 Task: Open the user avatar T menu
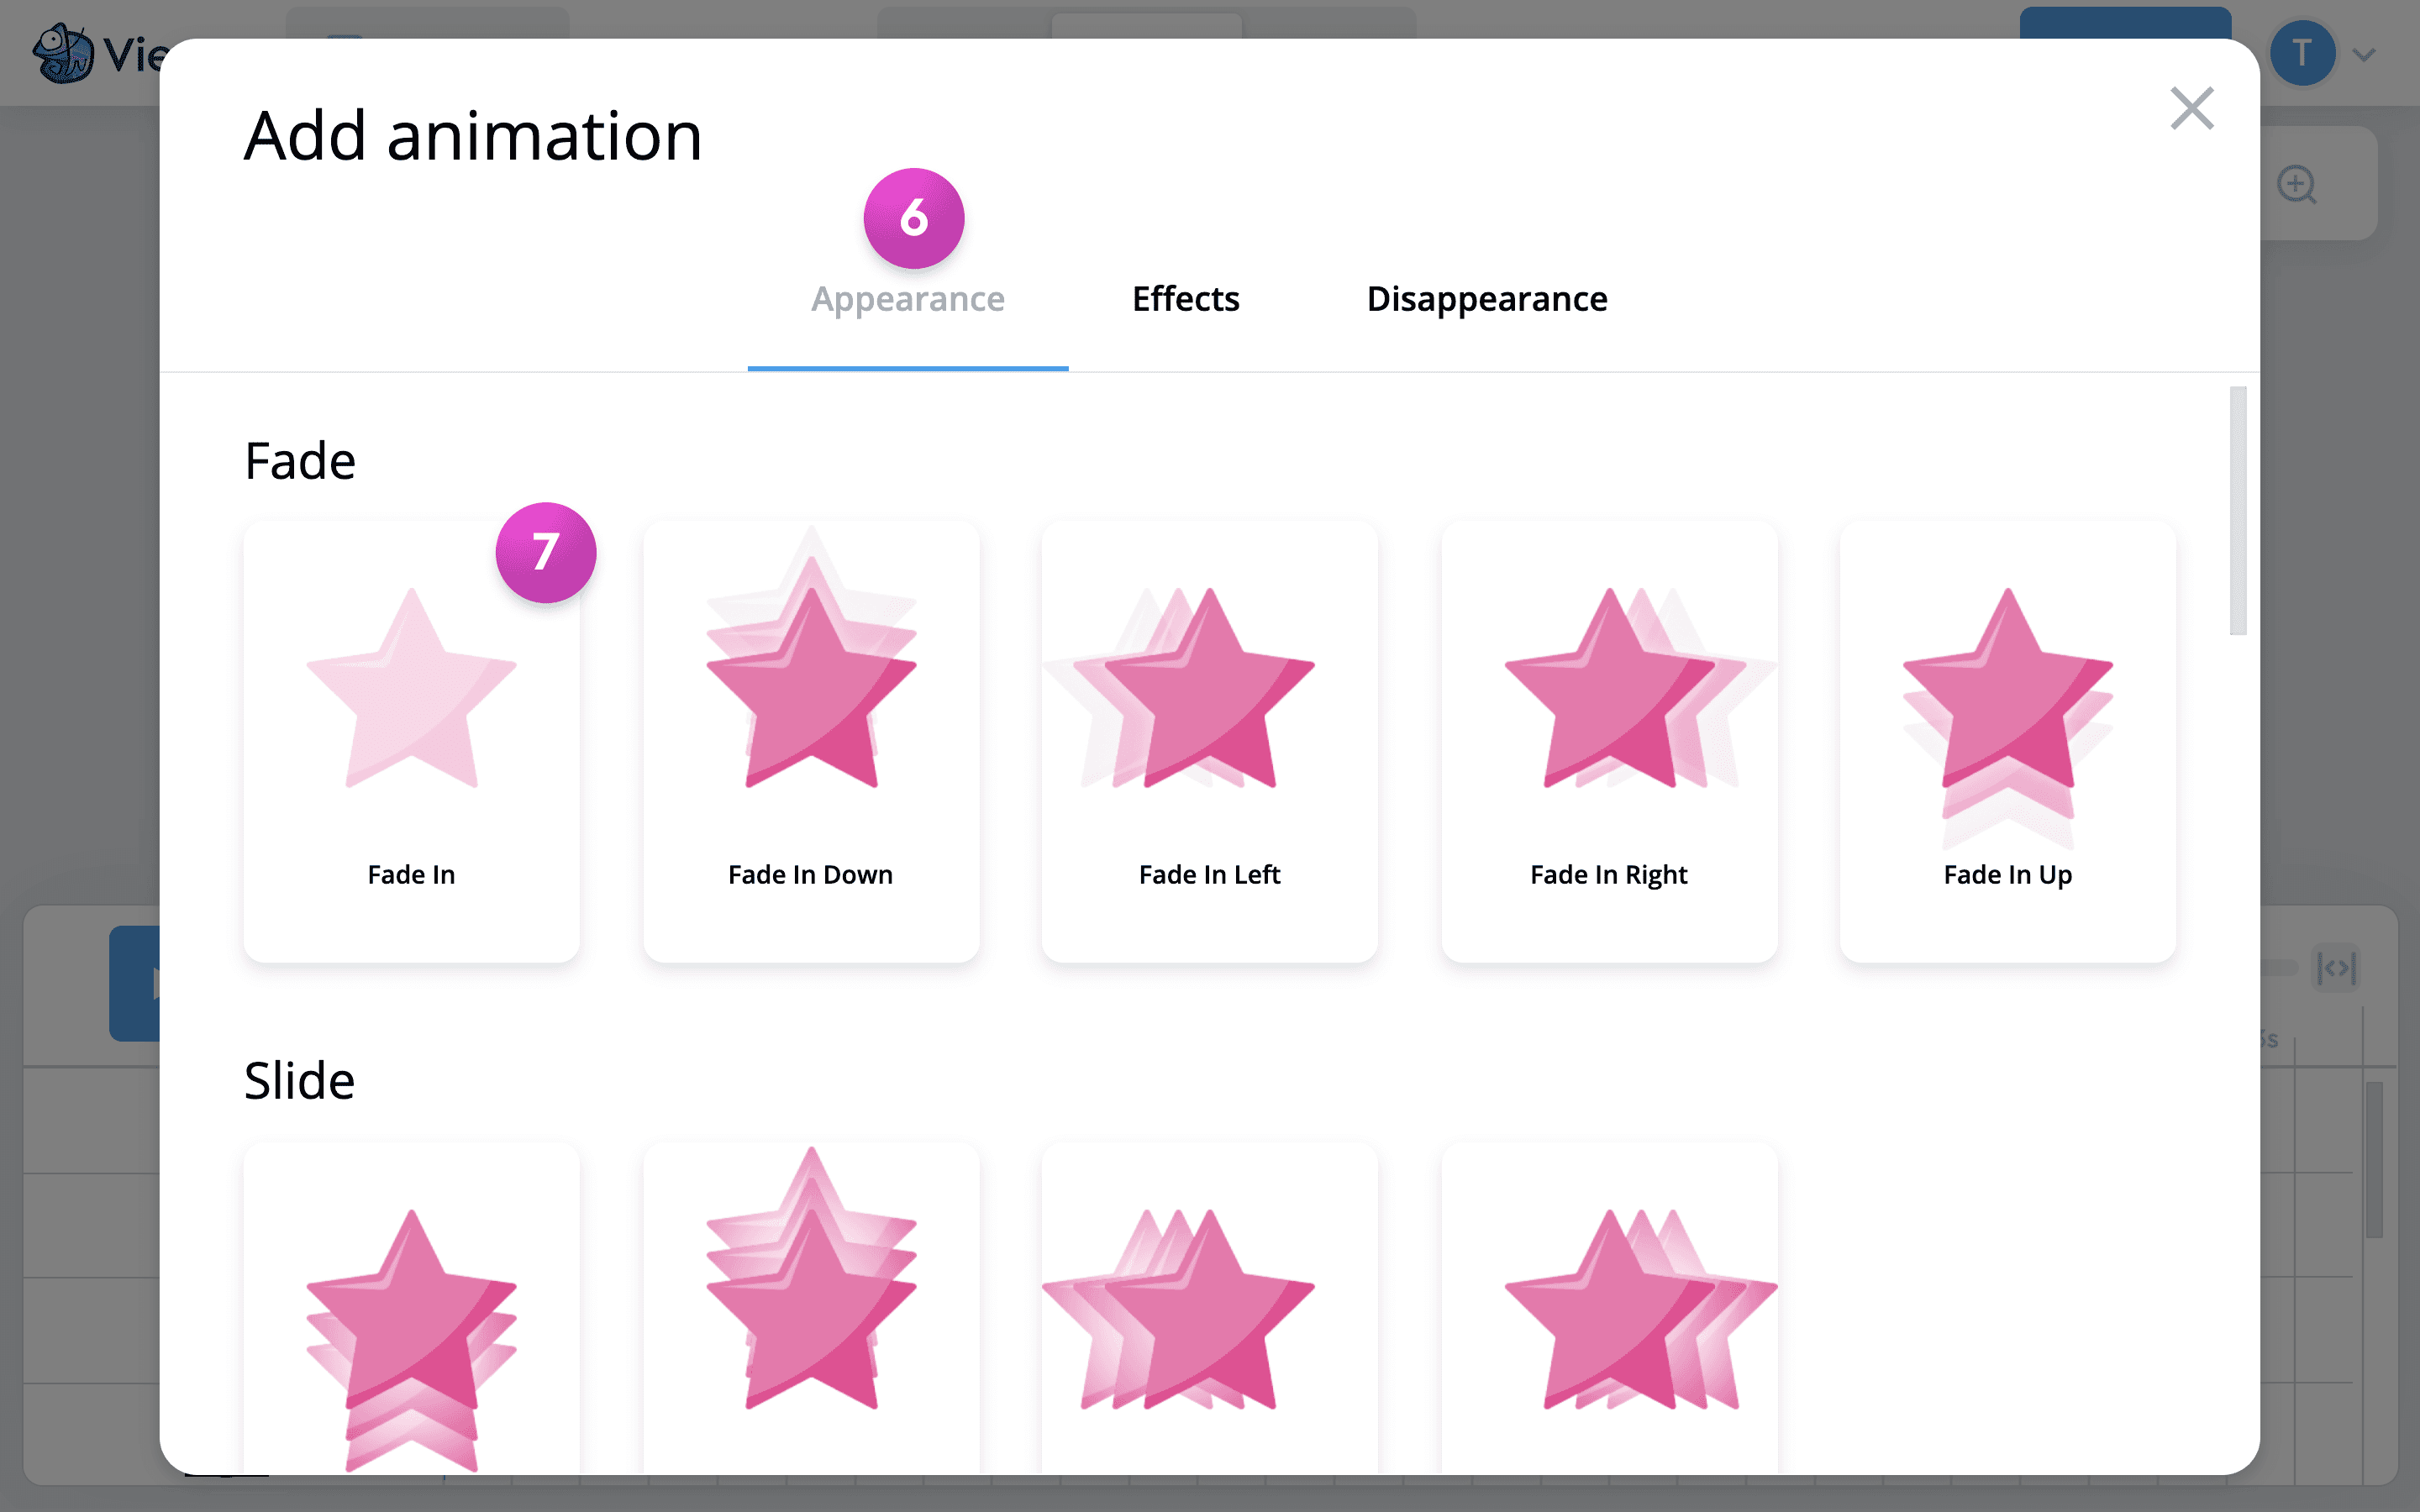(2302, 53)
